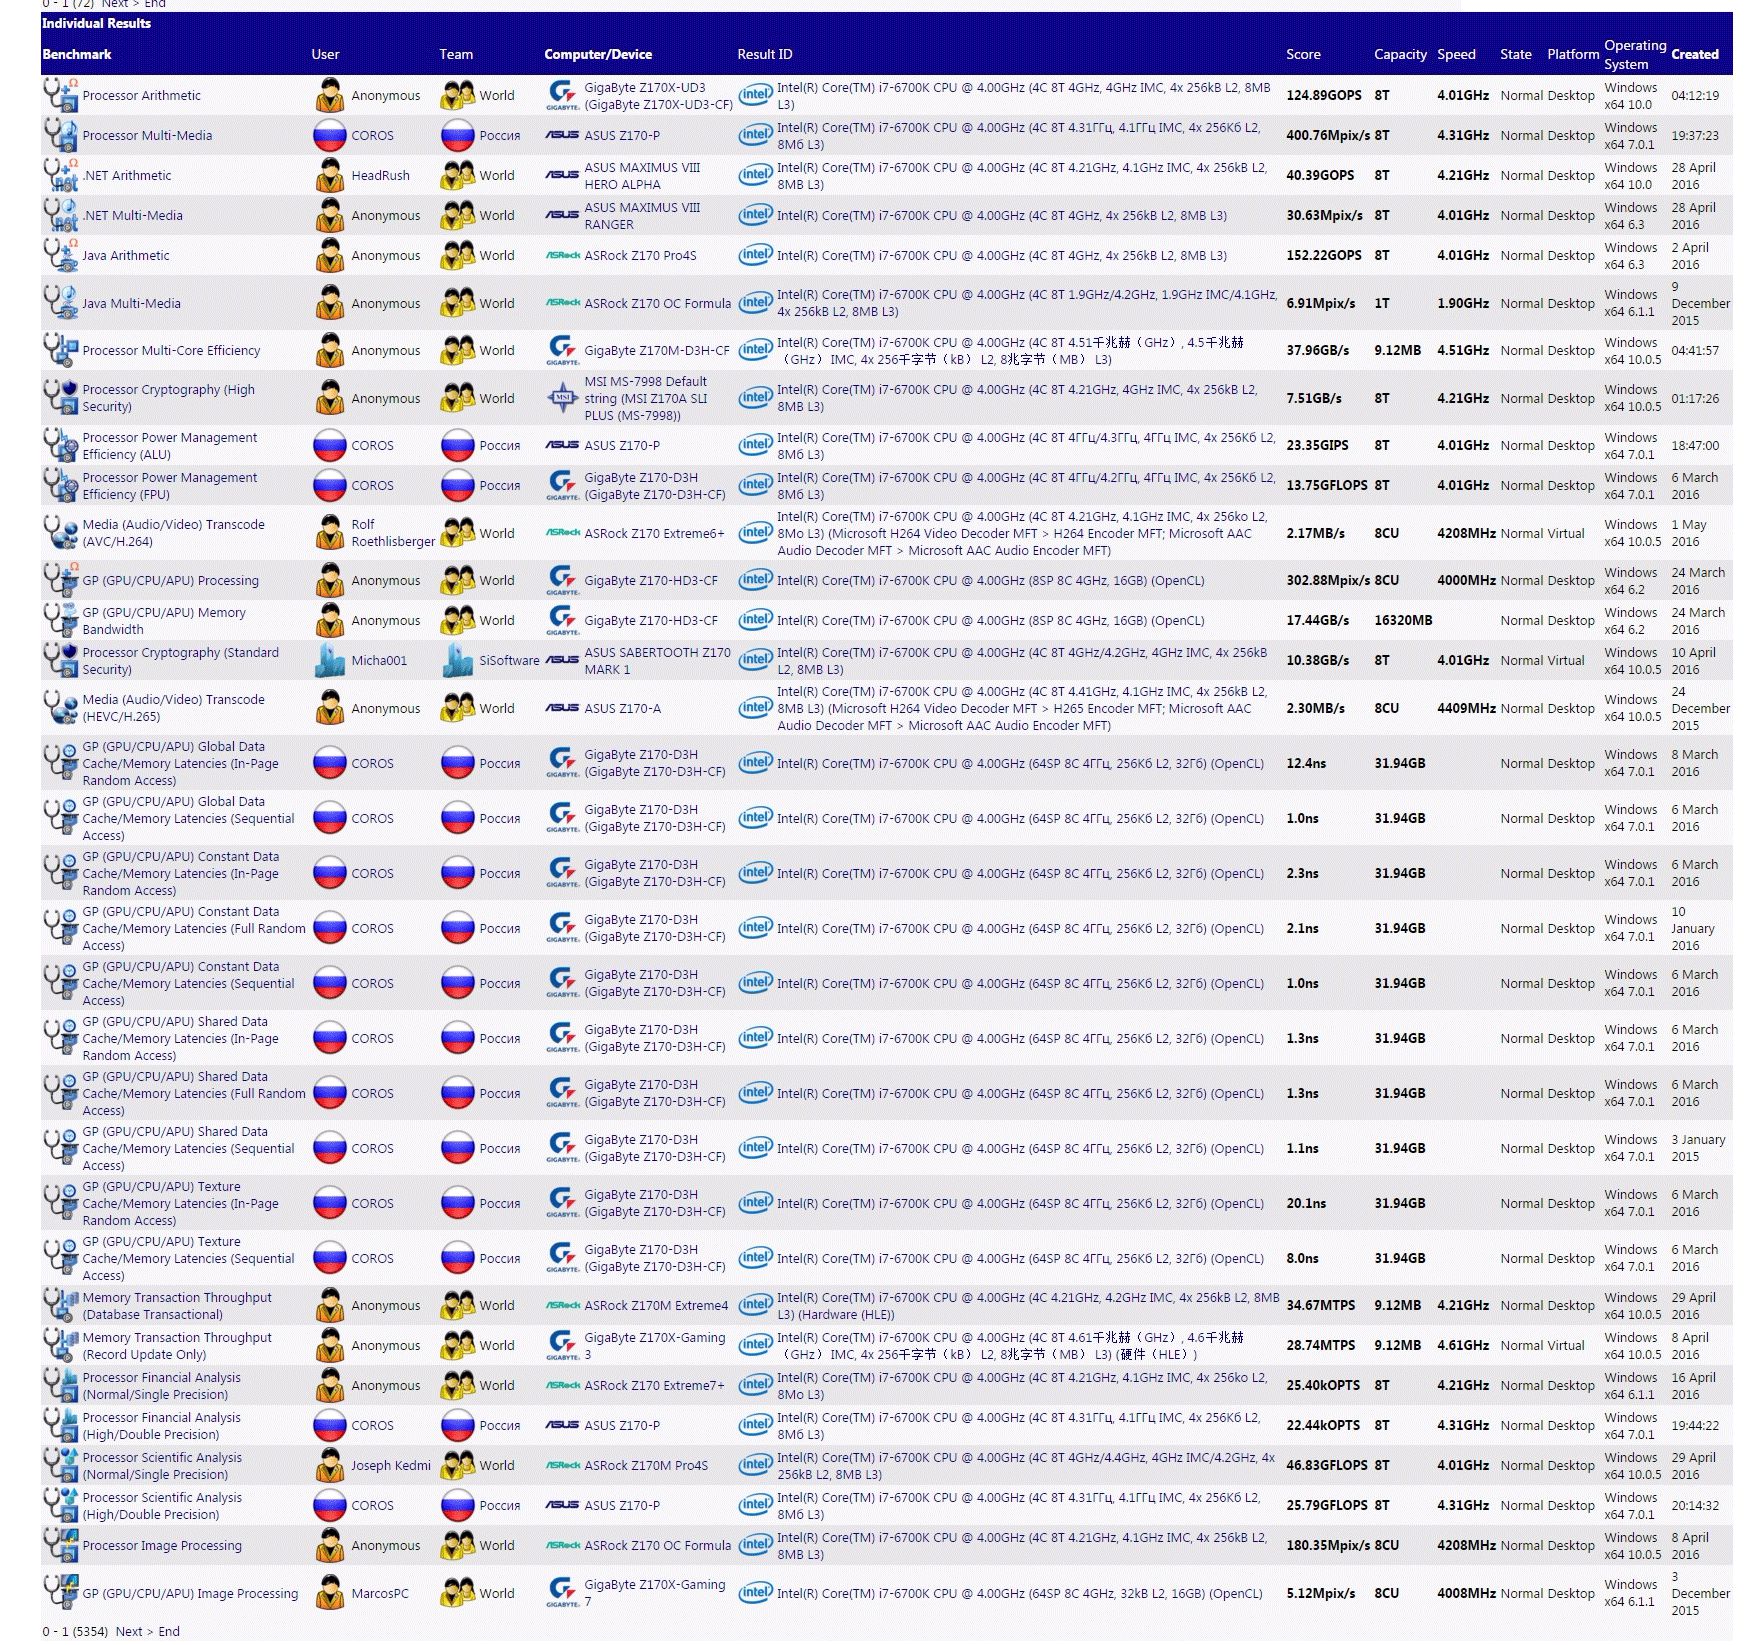Click the Score column header
Image resolution: width=1761 pixels, height=1645 pixels.
click(1303, 54)
